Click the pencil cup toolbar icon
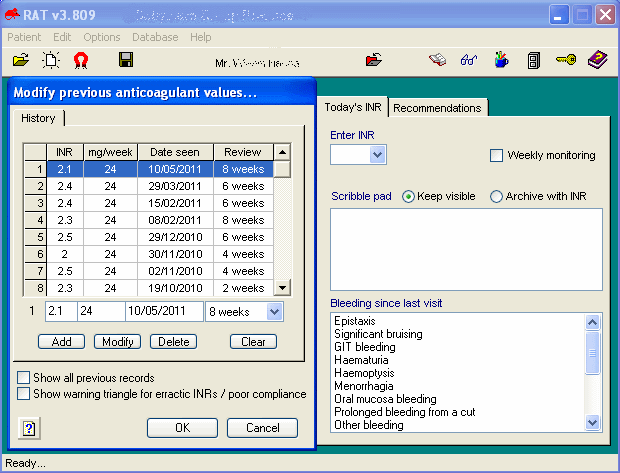620x473 pixels. (501, 60)
